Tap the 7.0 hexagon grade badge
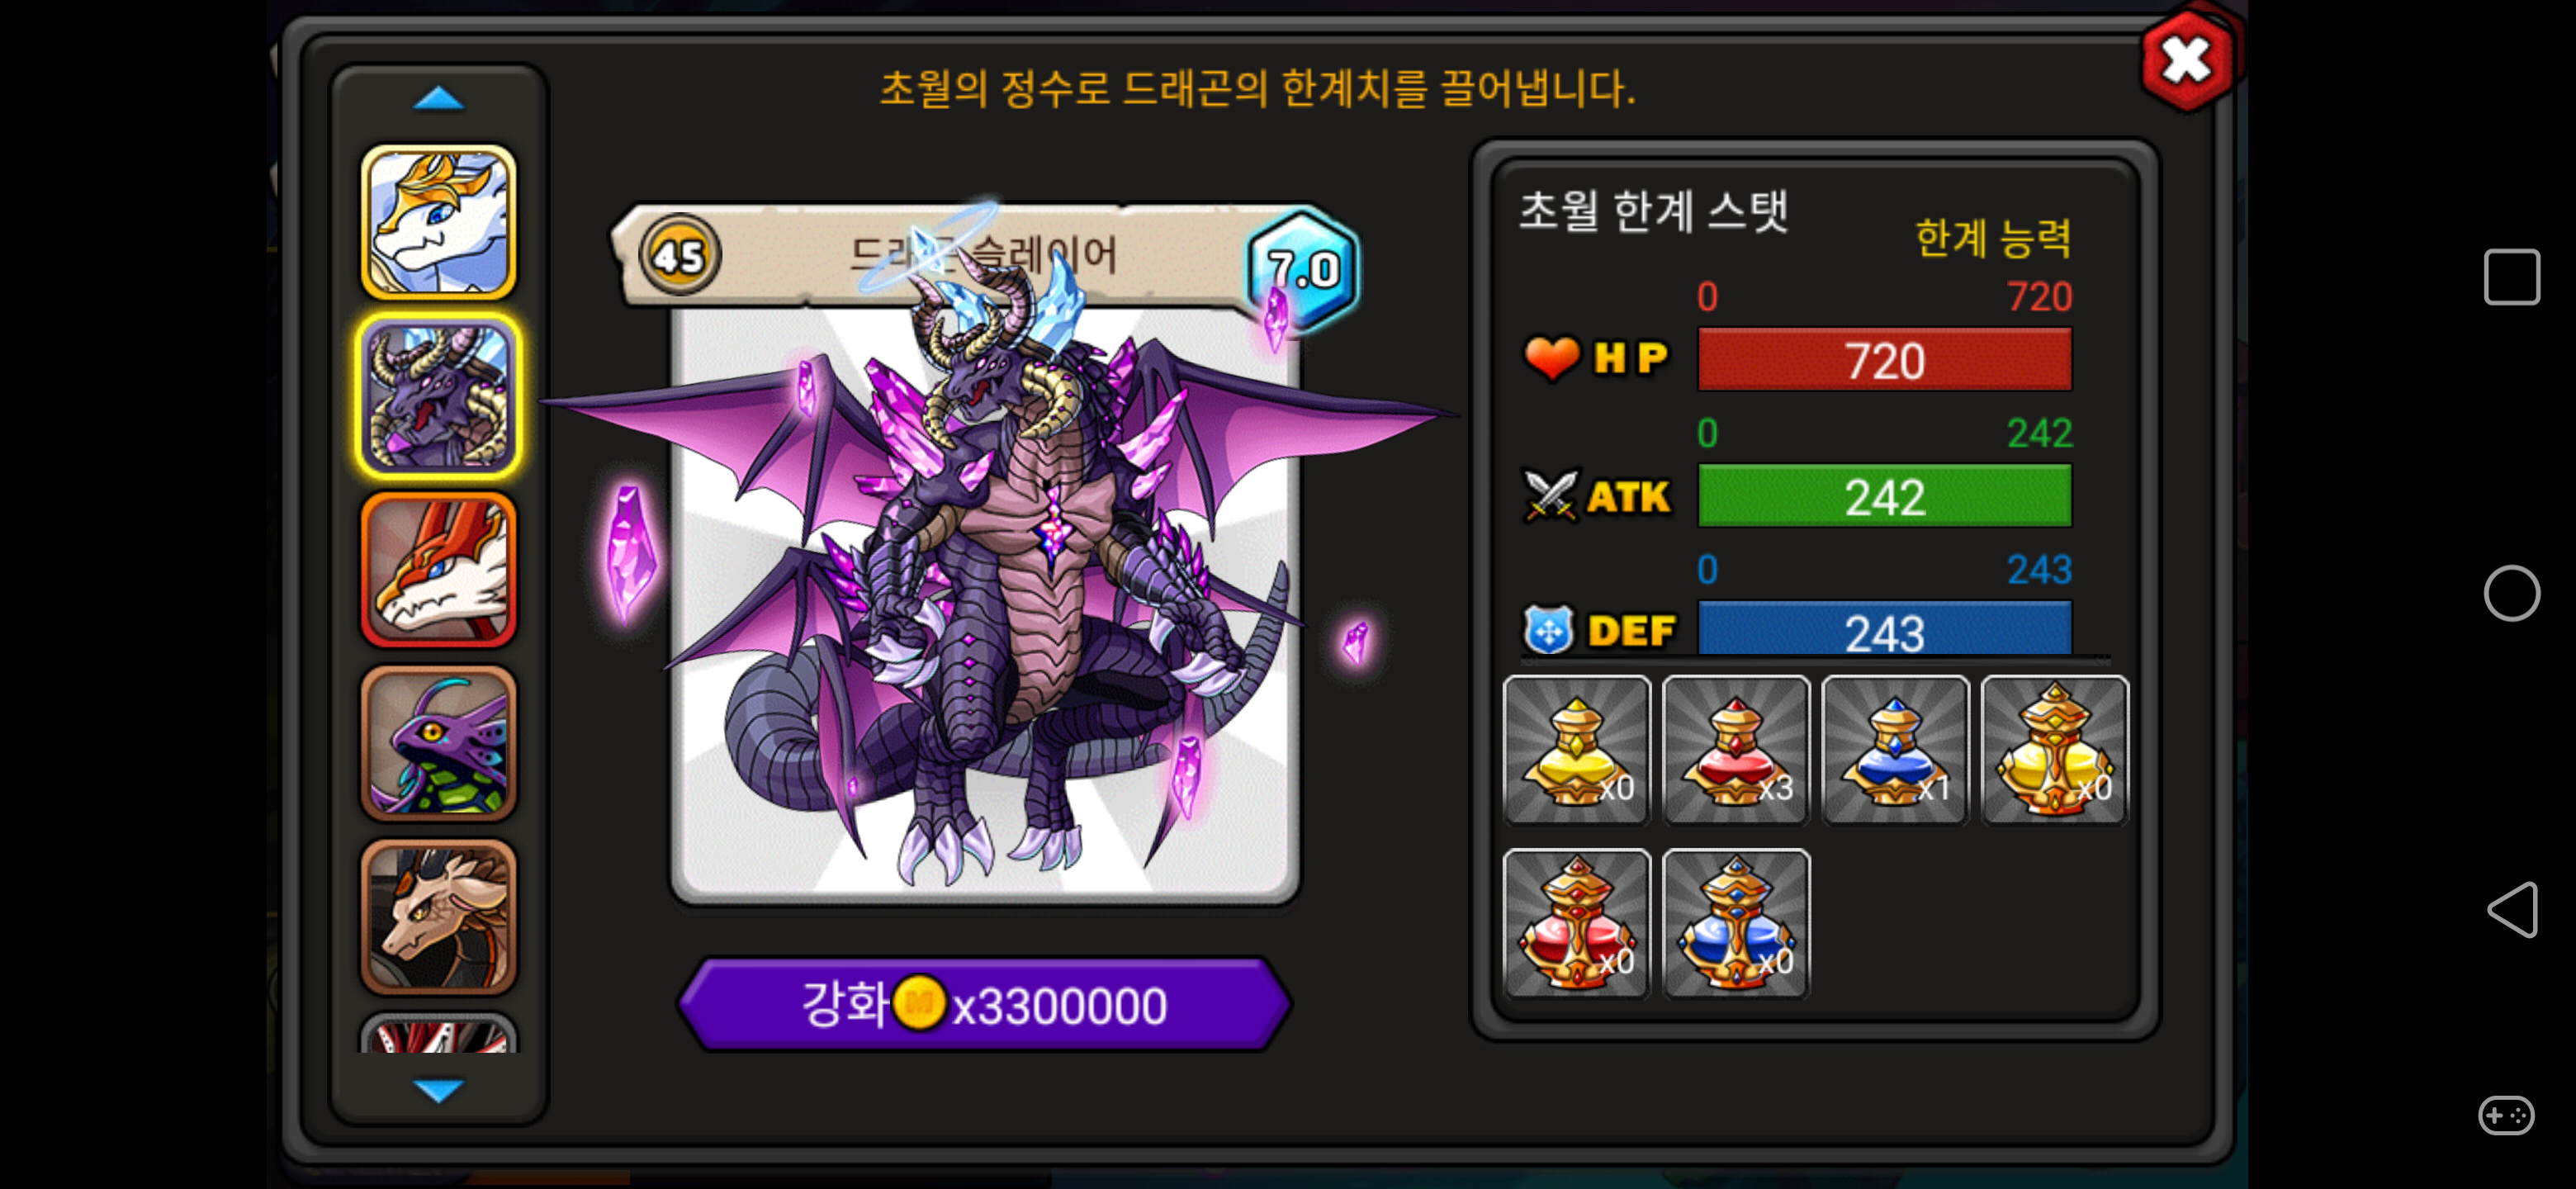 pos(1302,270)
